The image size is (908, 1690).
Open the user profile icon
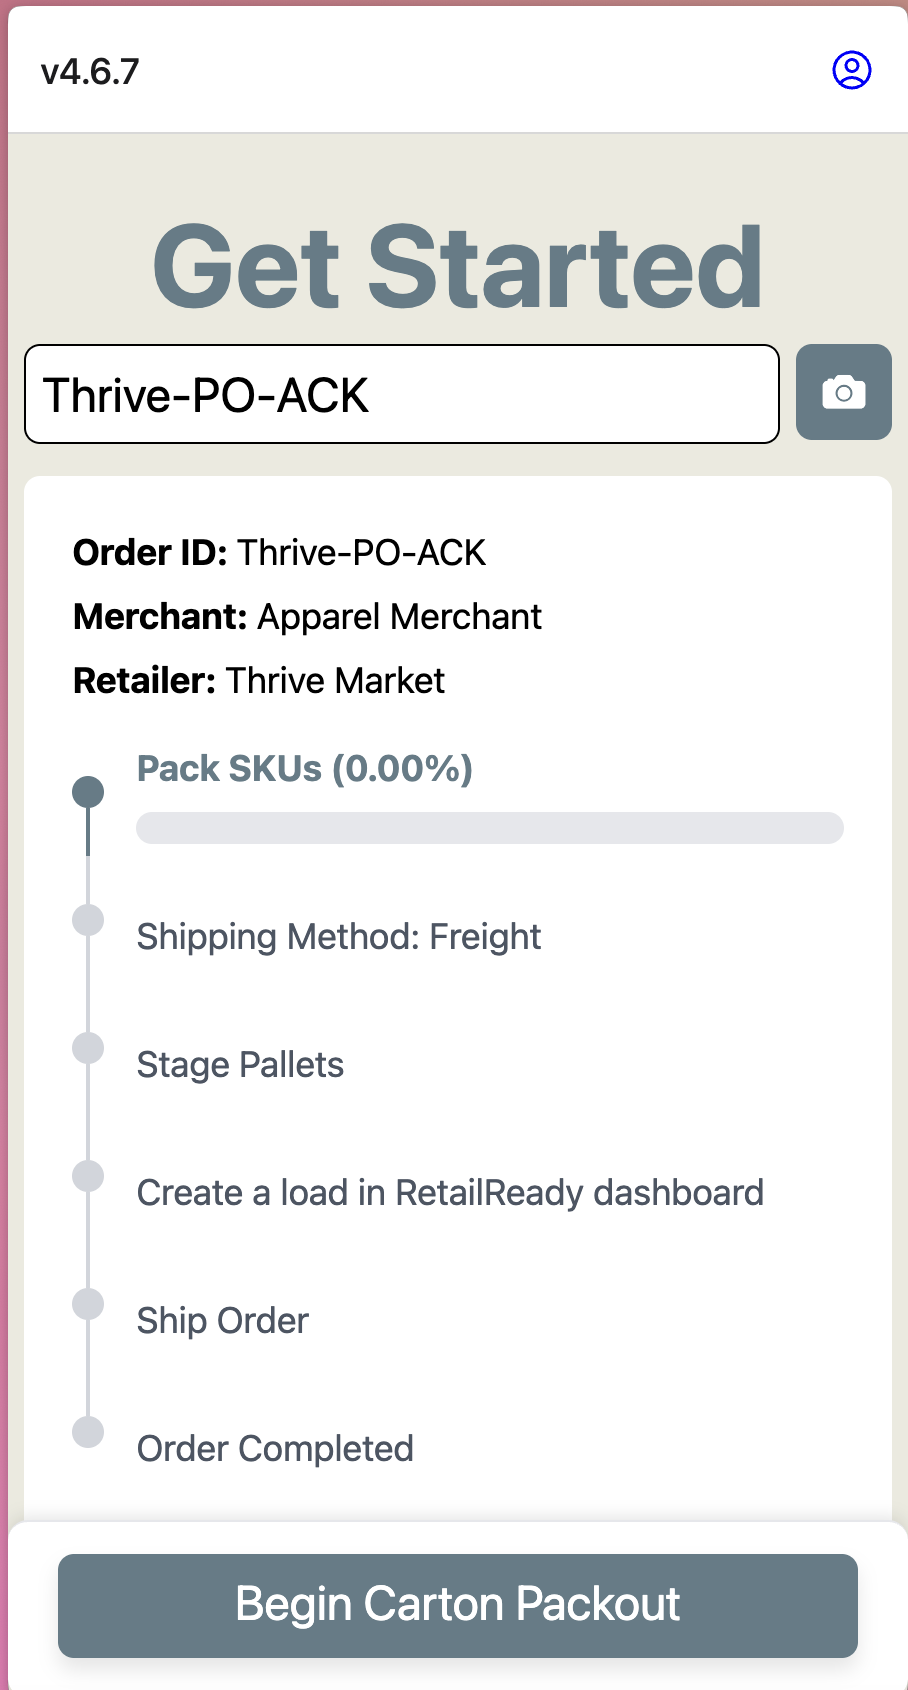click(x=852, y=70)
